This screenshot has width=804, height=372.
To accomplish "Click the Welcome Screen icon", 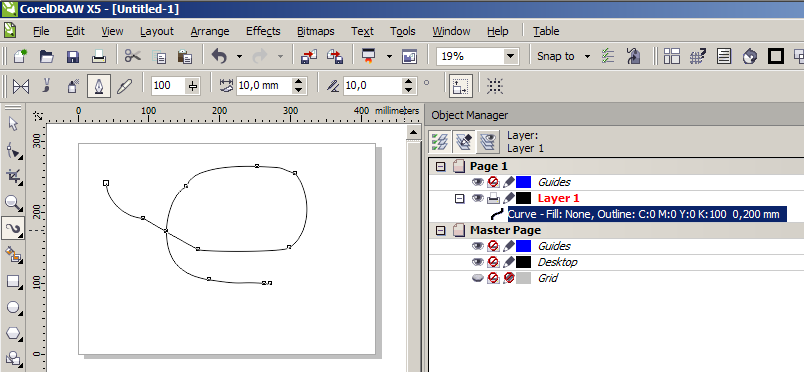I will point(410,56).
